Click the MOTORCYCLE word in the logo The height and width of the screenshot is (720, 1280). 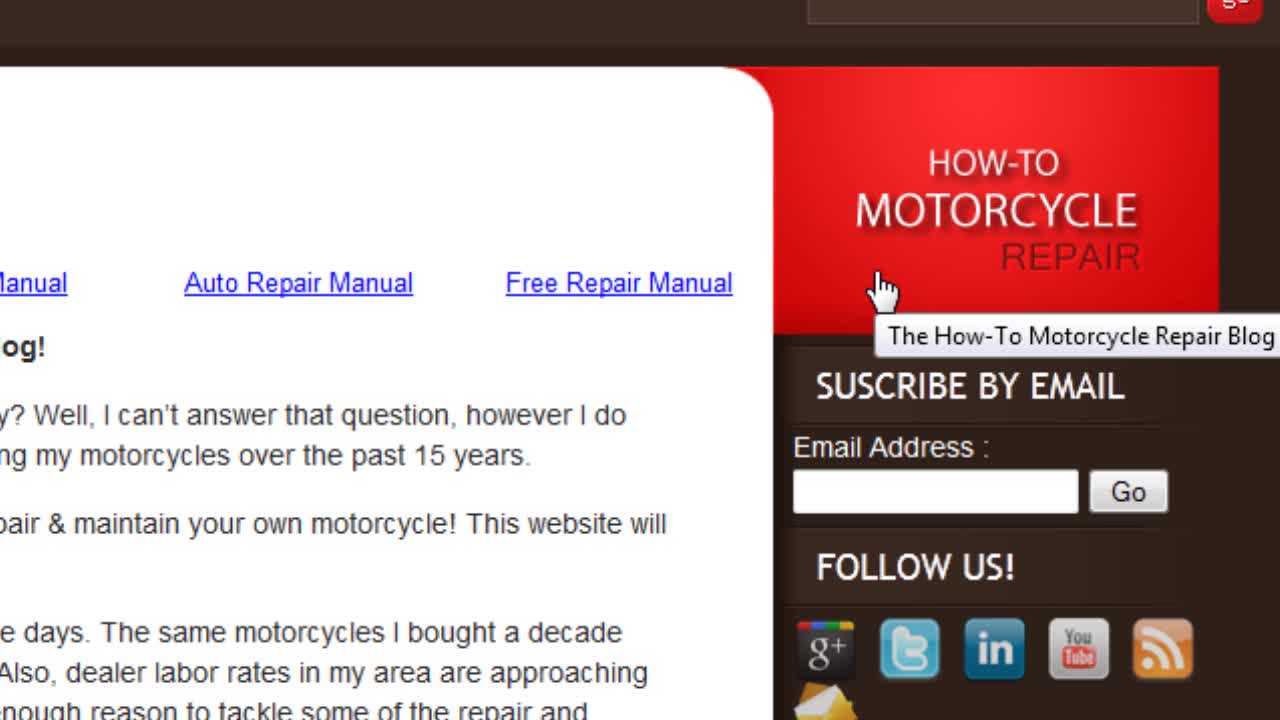click(996, 211)
